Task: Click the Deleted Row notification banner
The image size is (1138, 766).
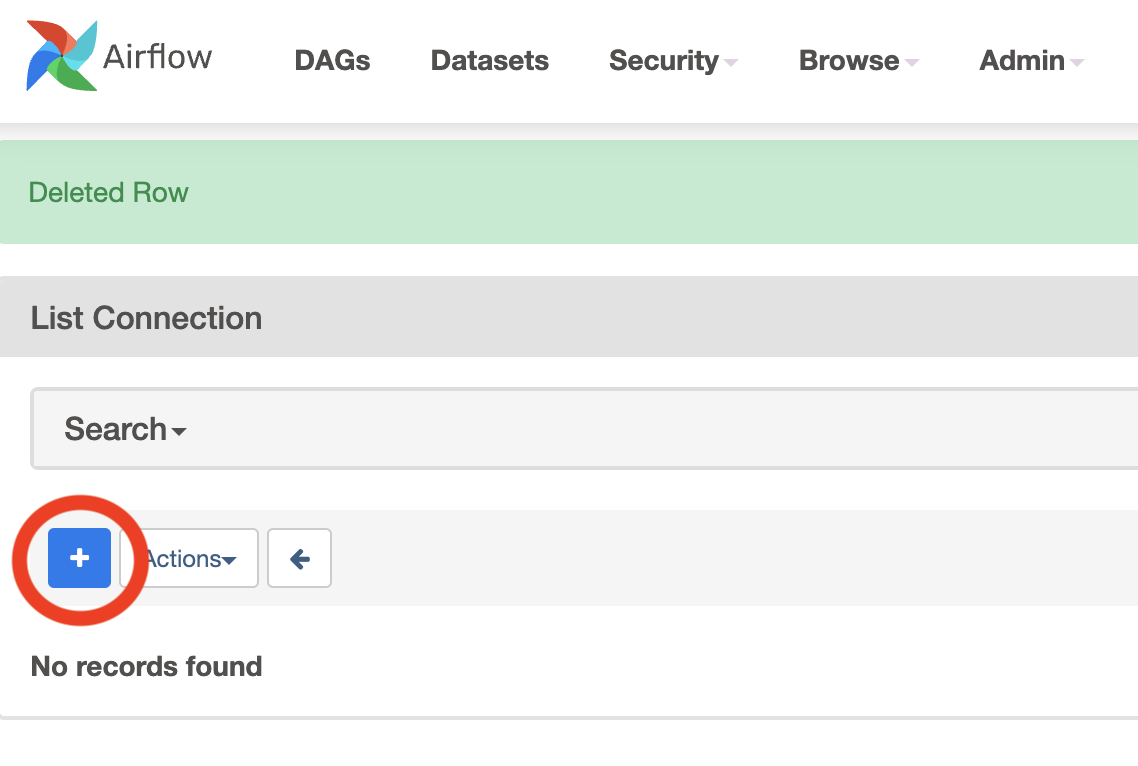Action: pos(108,191)
